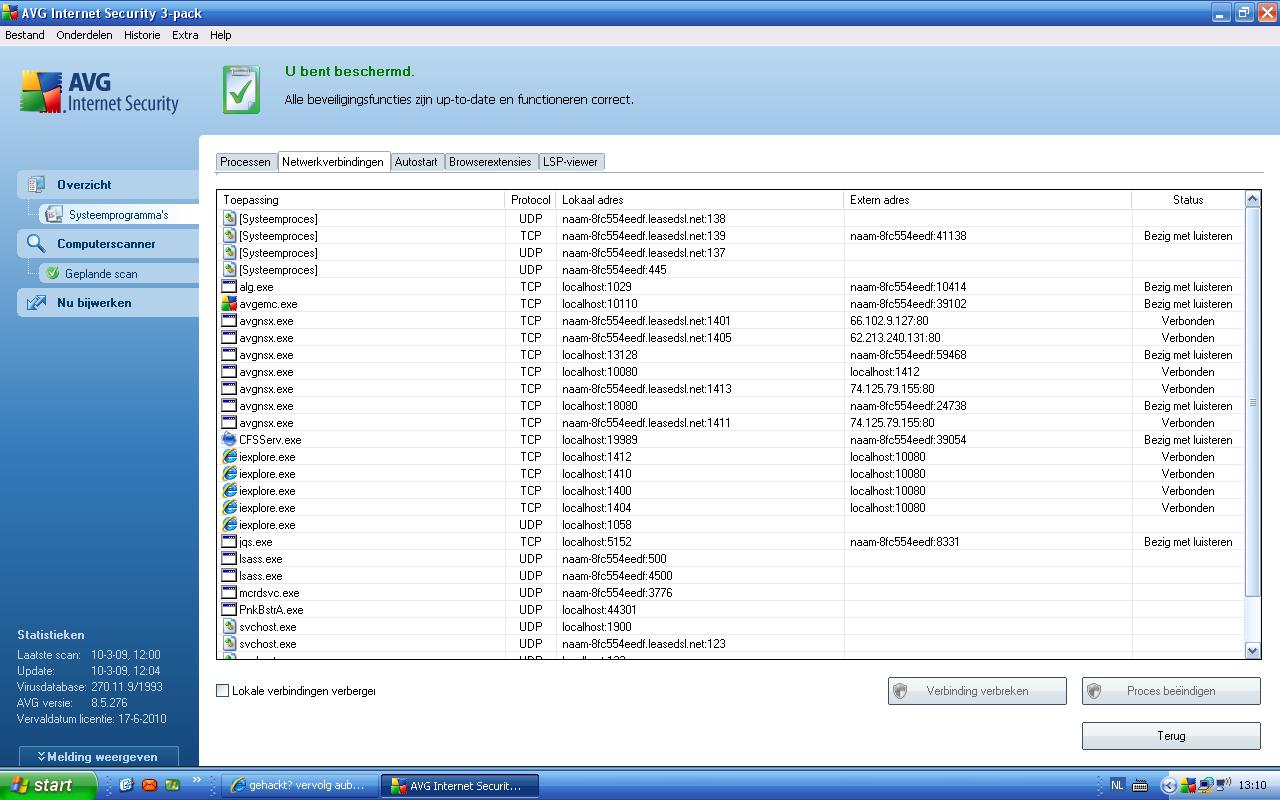Select the local address localhost:44301 cell
Viewport: 1280px width, 800px height.
click(x=700, y=610)
